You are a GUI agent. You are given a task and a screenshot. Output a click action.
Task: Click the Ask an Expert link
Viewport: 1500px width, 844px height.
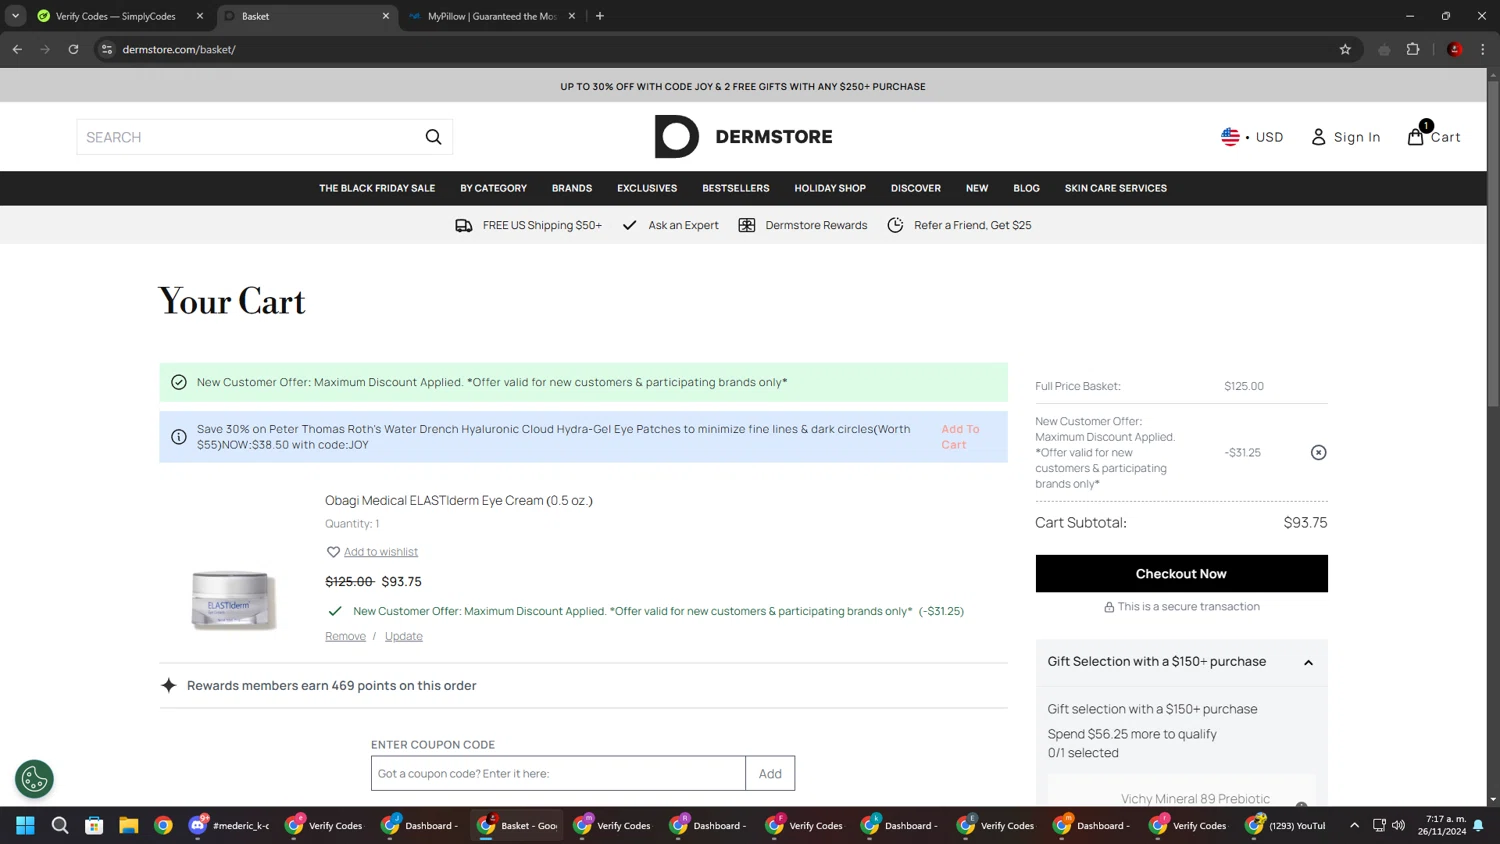coord(683,225)
